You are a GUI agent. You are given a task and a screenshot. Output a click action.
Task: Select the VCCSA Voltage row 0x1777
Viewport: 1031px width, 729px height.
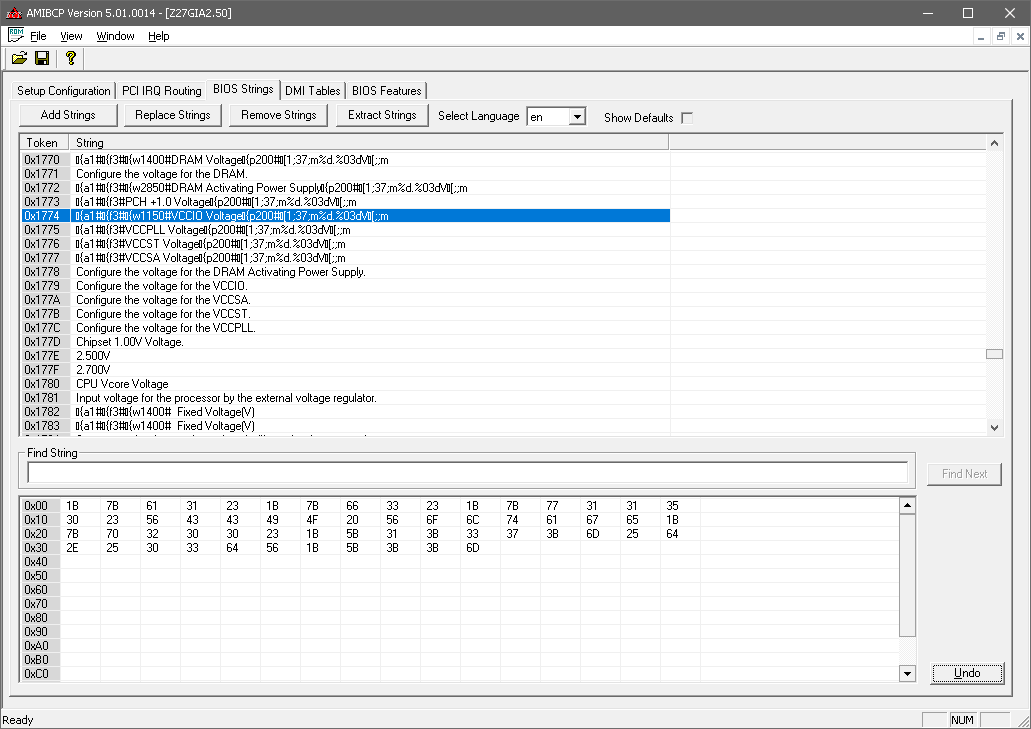345,258
